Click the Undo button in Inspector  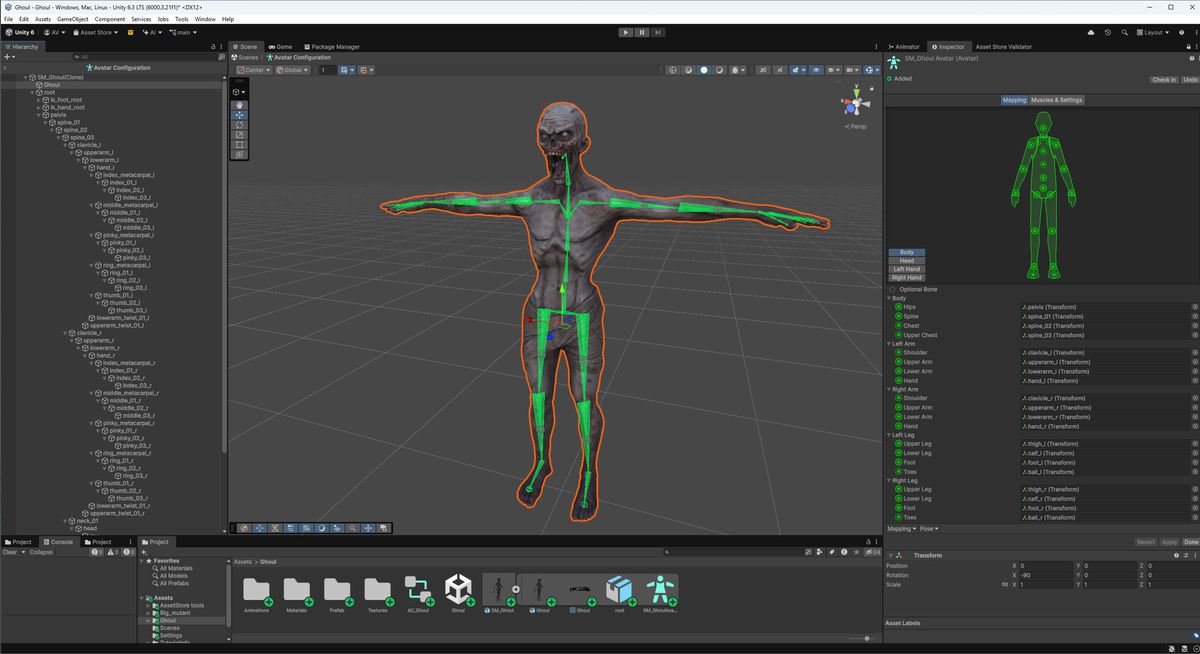click(x=1190, y=79)
